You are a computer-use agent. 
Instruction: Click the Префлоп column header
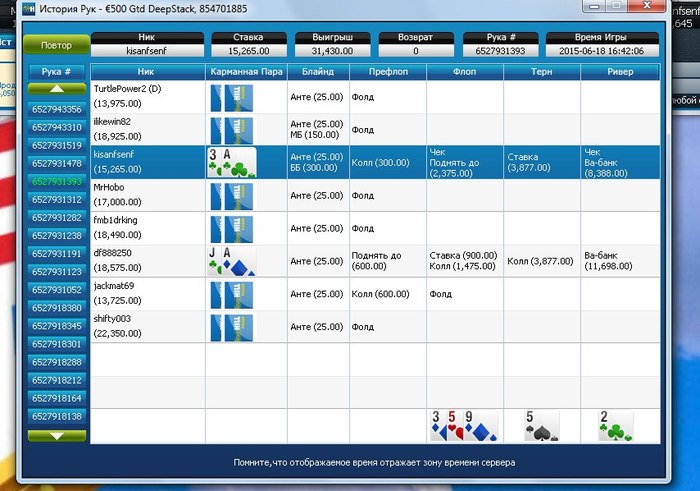point(388,71)
